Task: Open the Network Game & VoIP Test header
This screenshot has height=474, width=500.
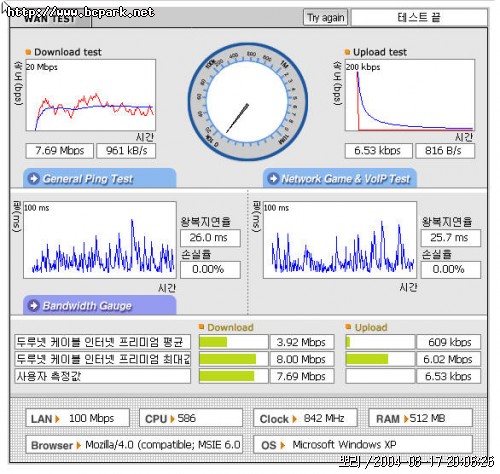Action: (340, 178)
